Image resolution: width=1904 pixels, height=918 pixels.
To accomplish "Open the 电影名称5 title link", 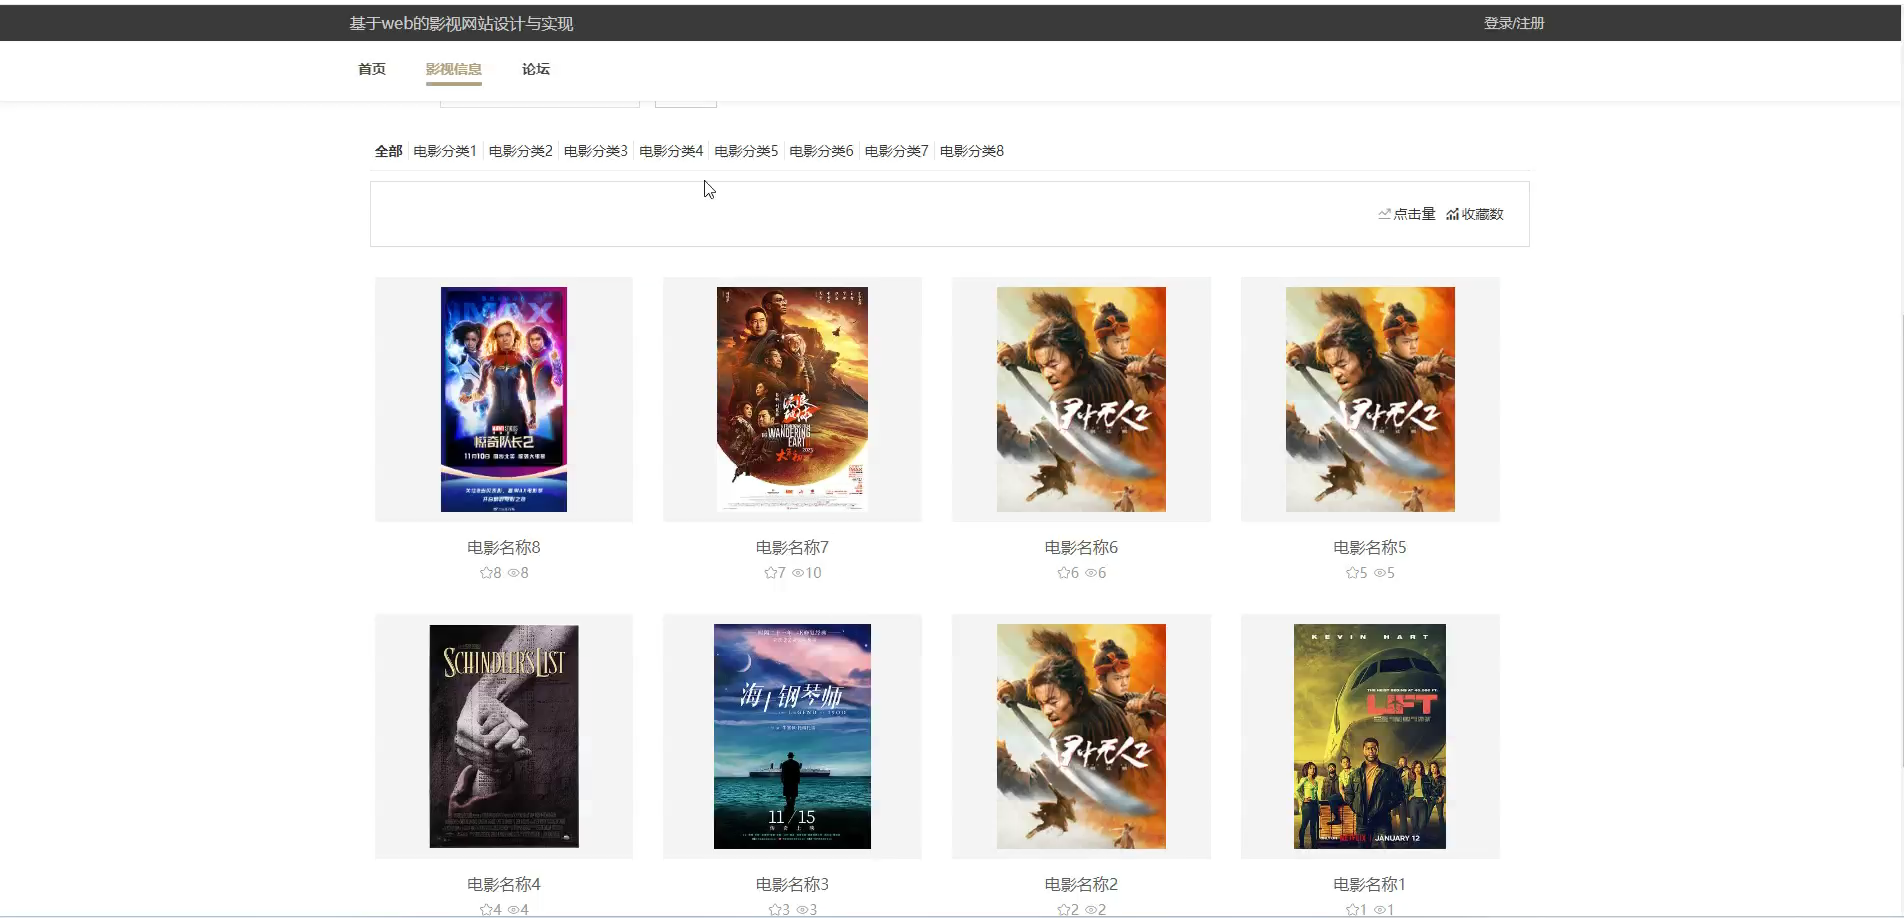I will [x=1370, y=547].
